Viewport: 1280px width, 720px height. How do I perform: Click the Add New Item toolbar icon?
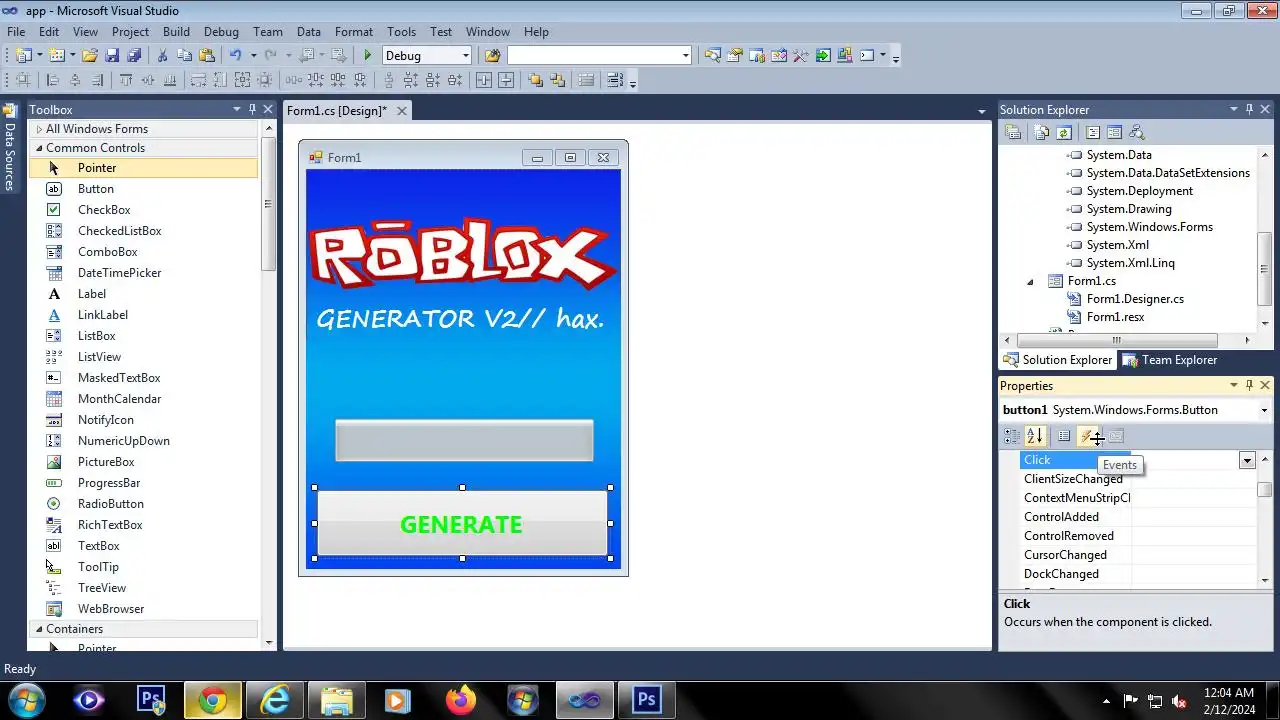coord(56,56)
